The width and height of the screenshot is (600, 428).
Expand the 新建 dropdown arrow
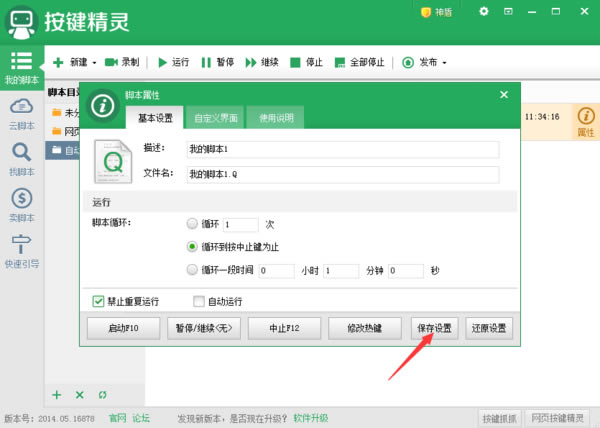[x=94, y=62]
